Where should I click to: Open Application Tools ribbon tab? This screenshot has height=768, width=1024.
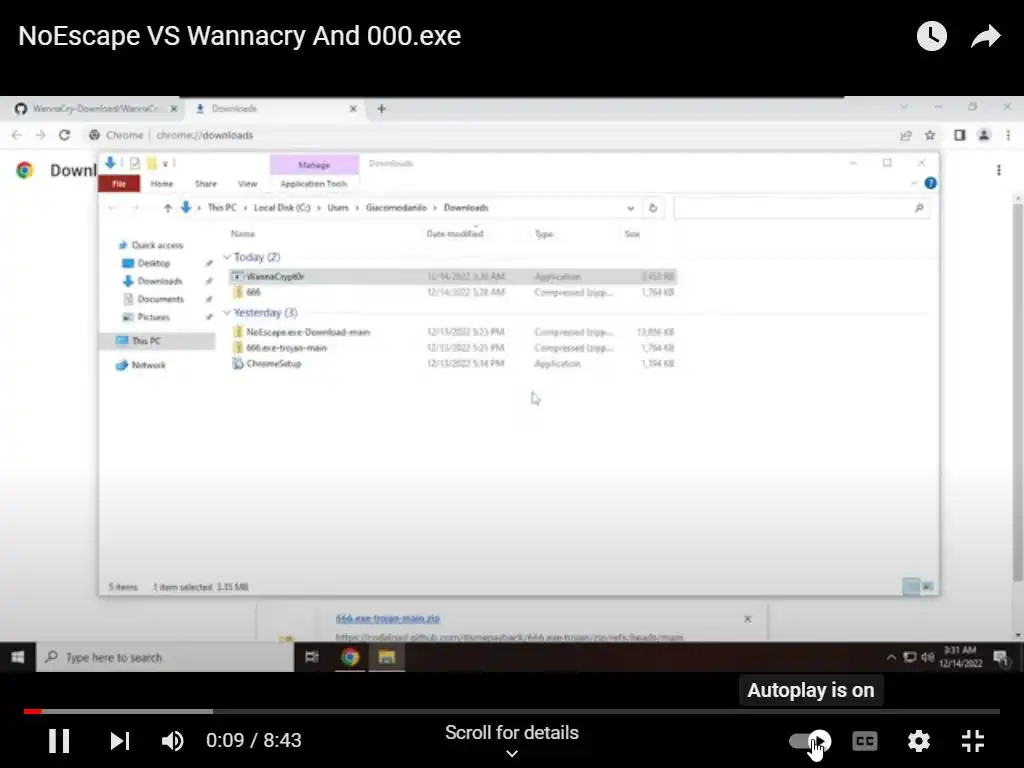[313, 184]
